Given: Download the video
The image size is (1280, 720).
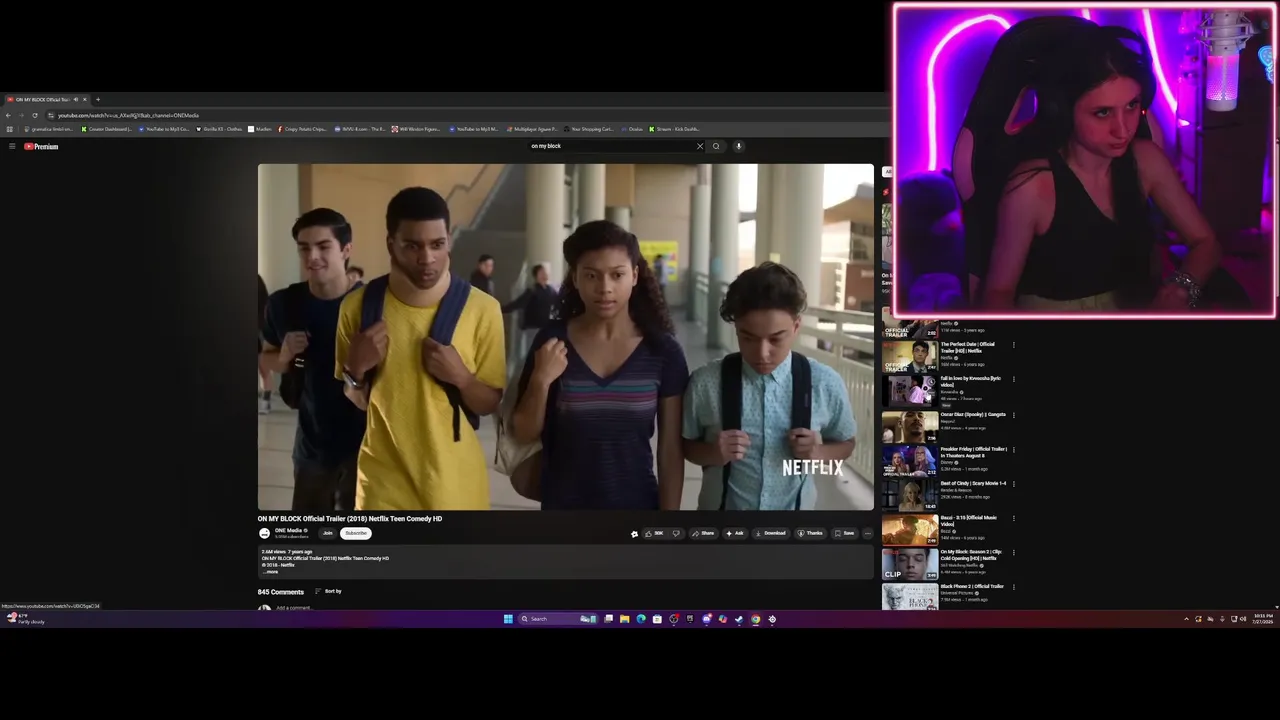Looking at the screenshot, I should (x=770, y=533).
